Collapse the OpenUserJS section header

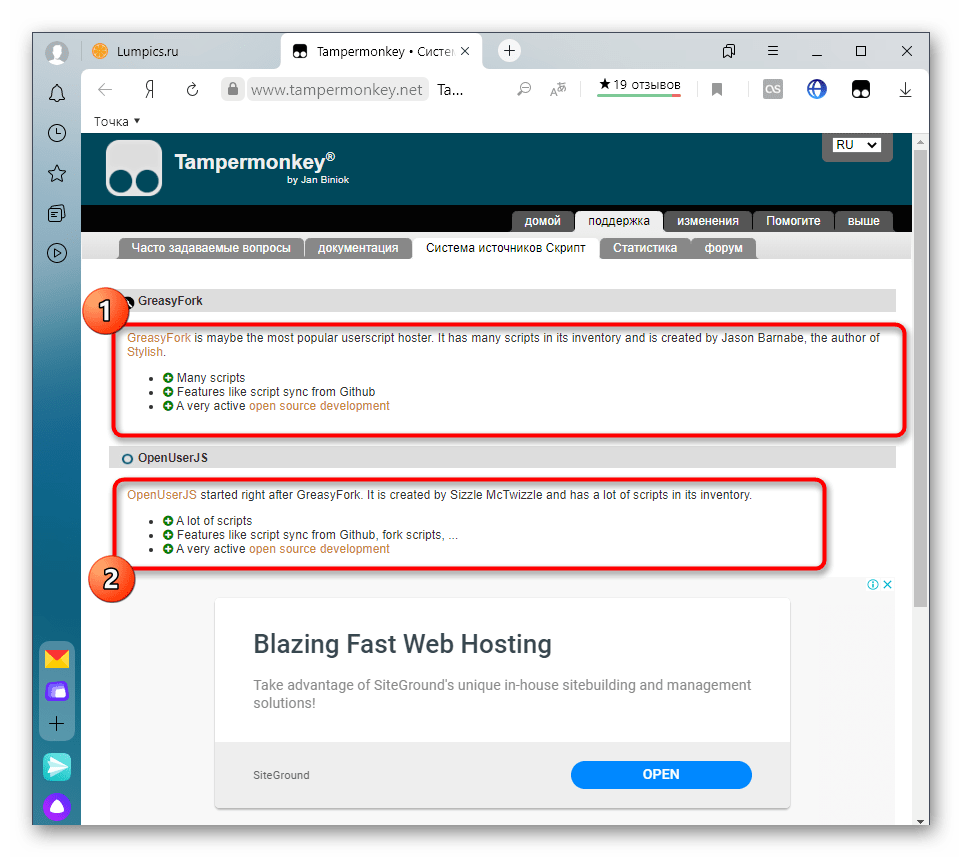pos(502,458)
